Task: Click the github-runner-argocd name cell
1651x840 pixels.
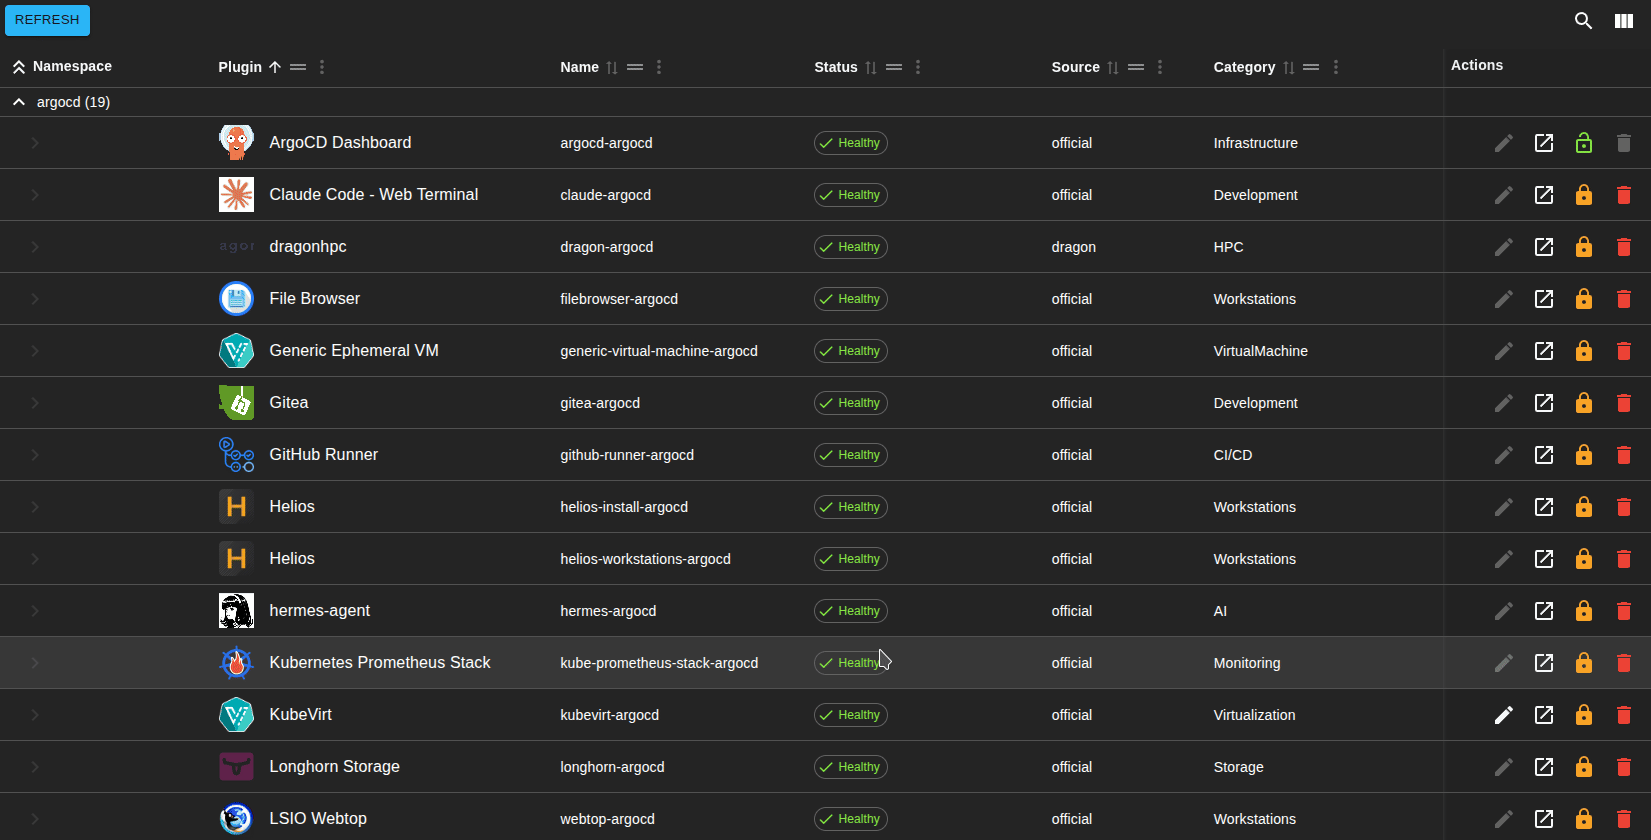Action: pos(627,455)
